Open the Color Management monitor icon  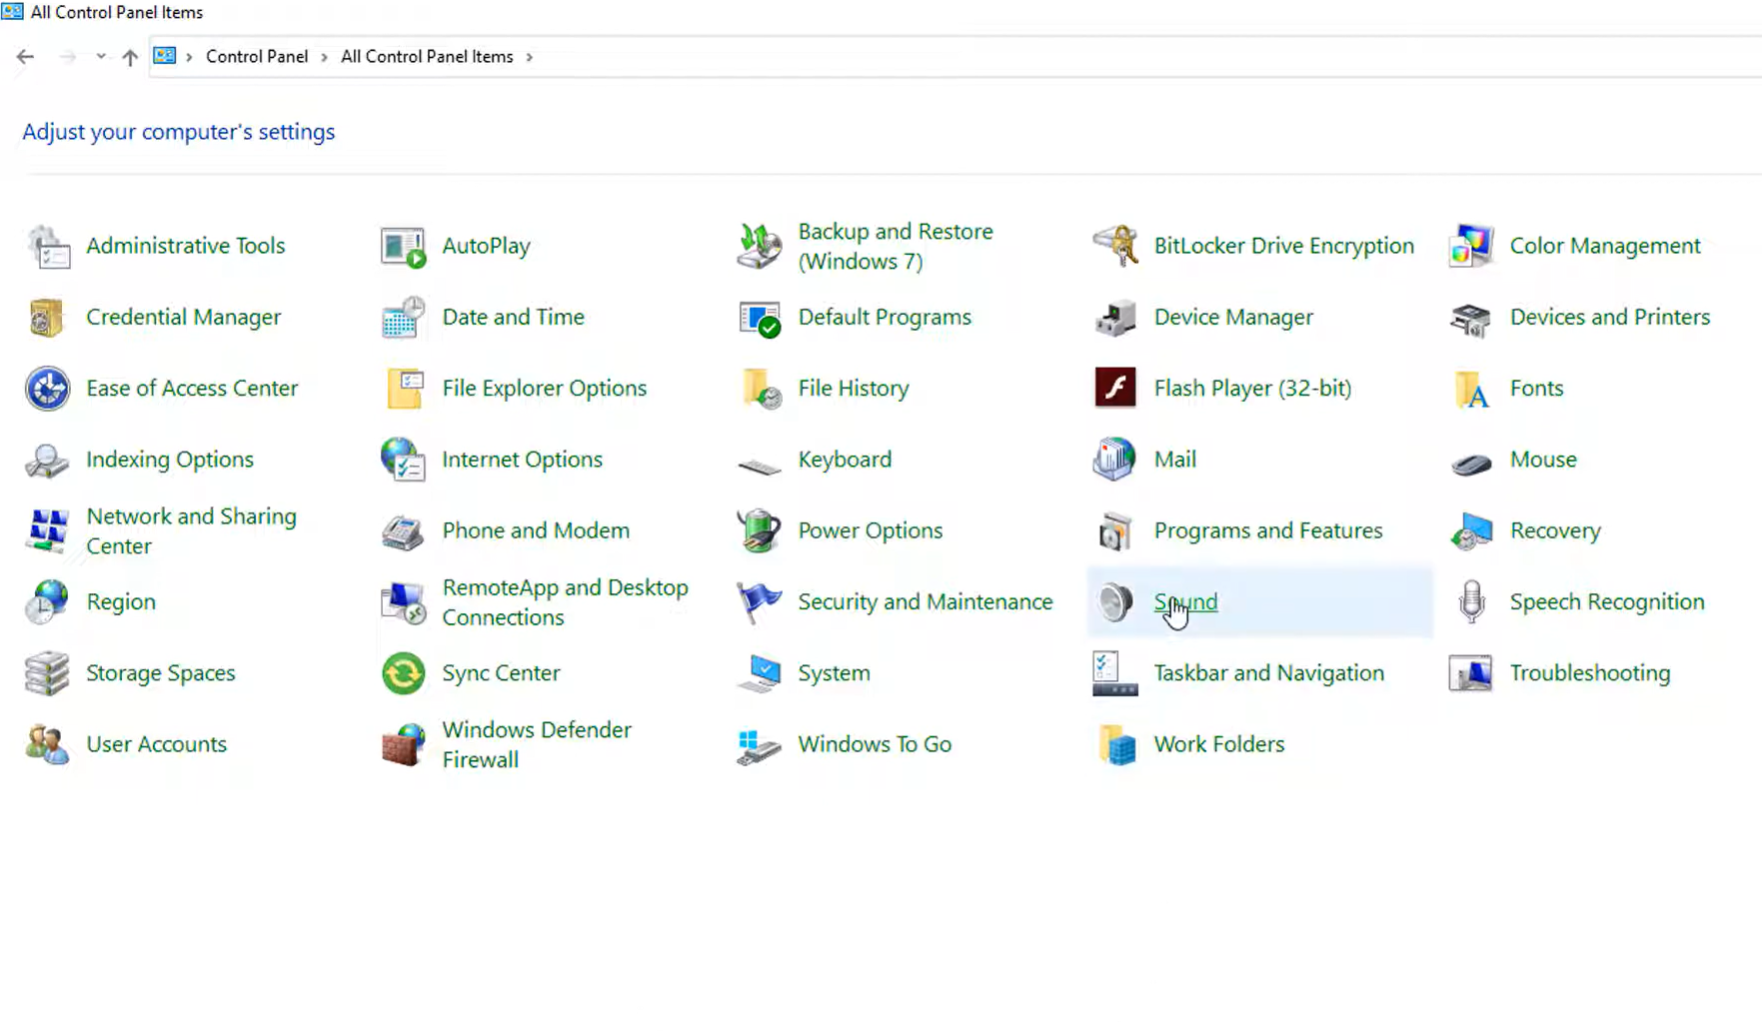click(x=1471, y=246)
